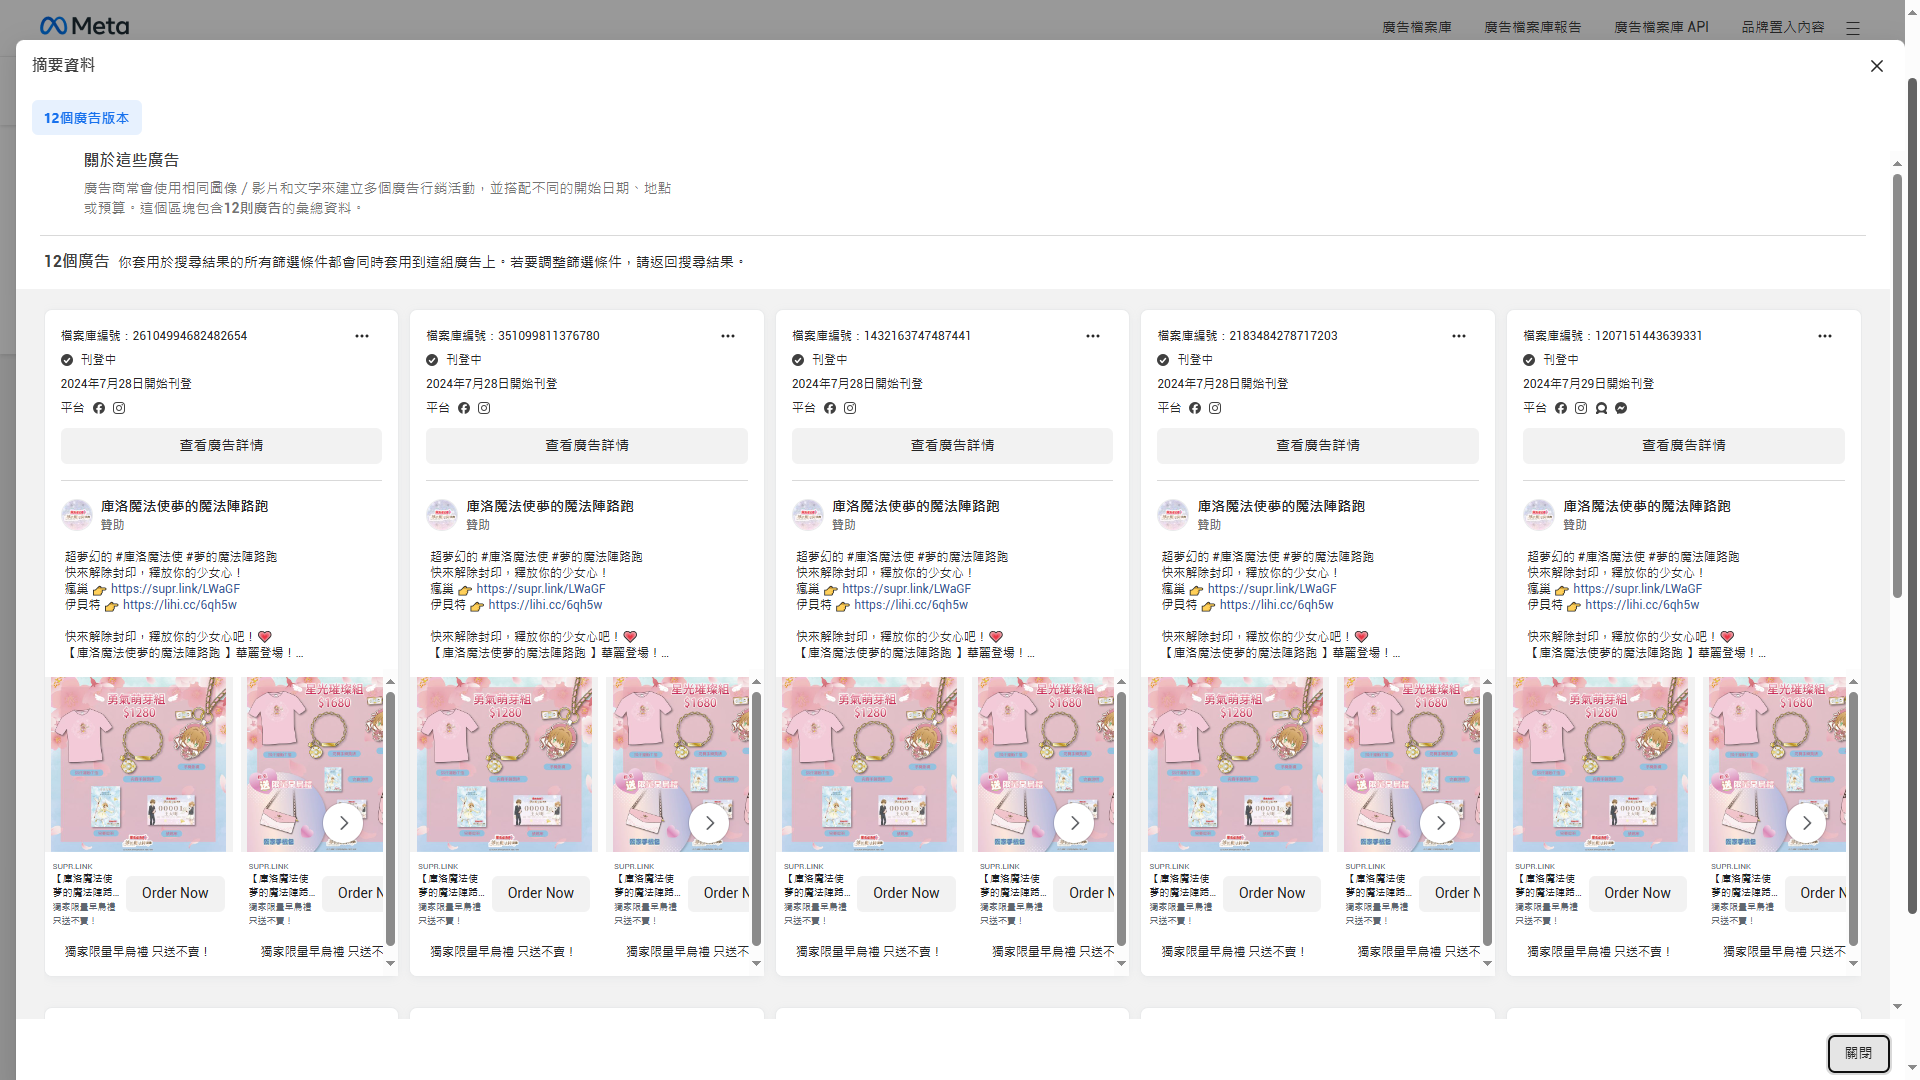Click 關閉 button at dialog bottom
The height and width of the screenshot is (1080, 1920).
pos(1859,1053)
